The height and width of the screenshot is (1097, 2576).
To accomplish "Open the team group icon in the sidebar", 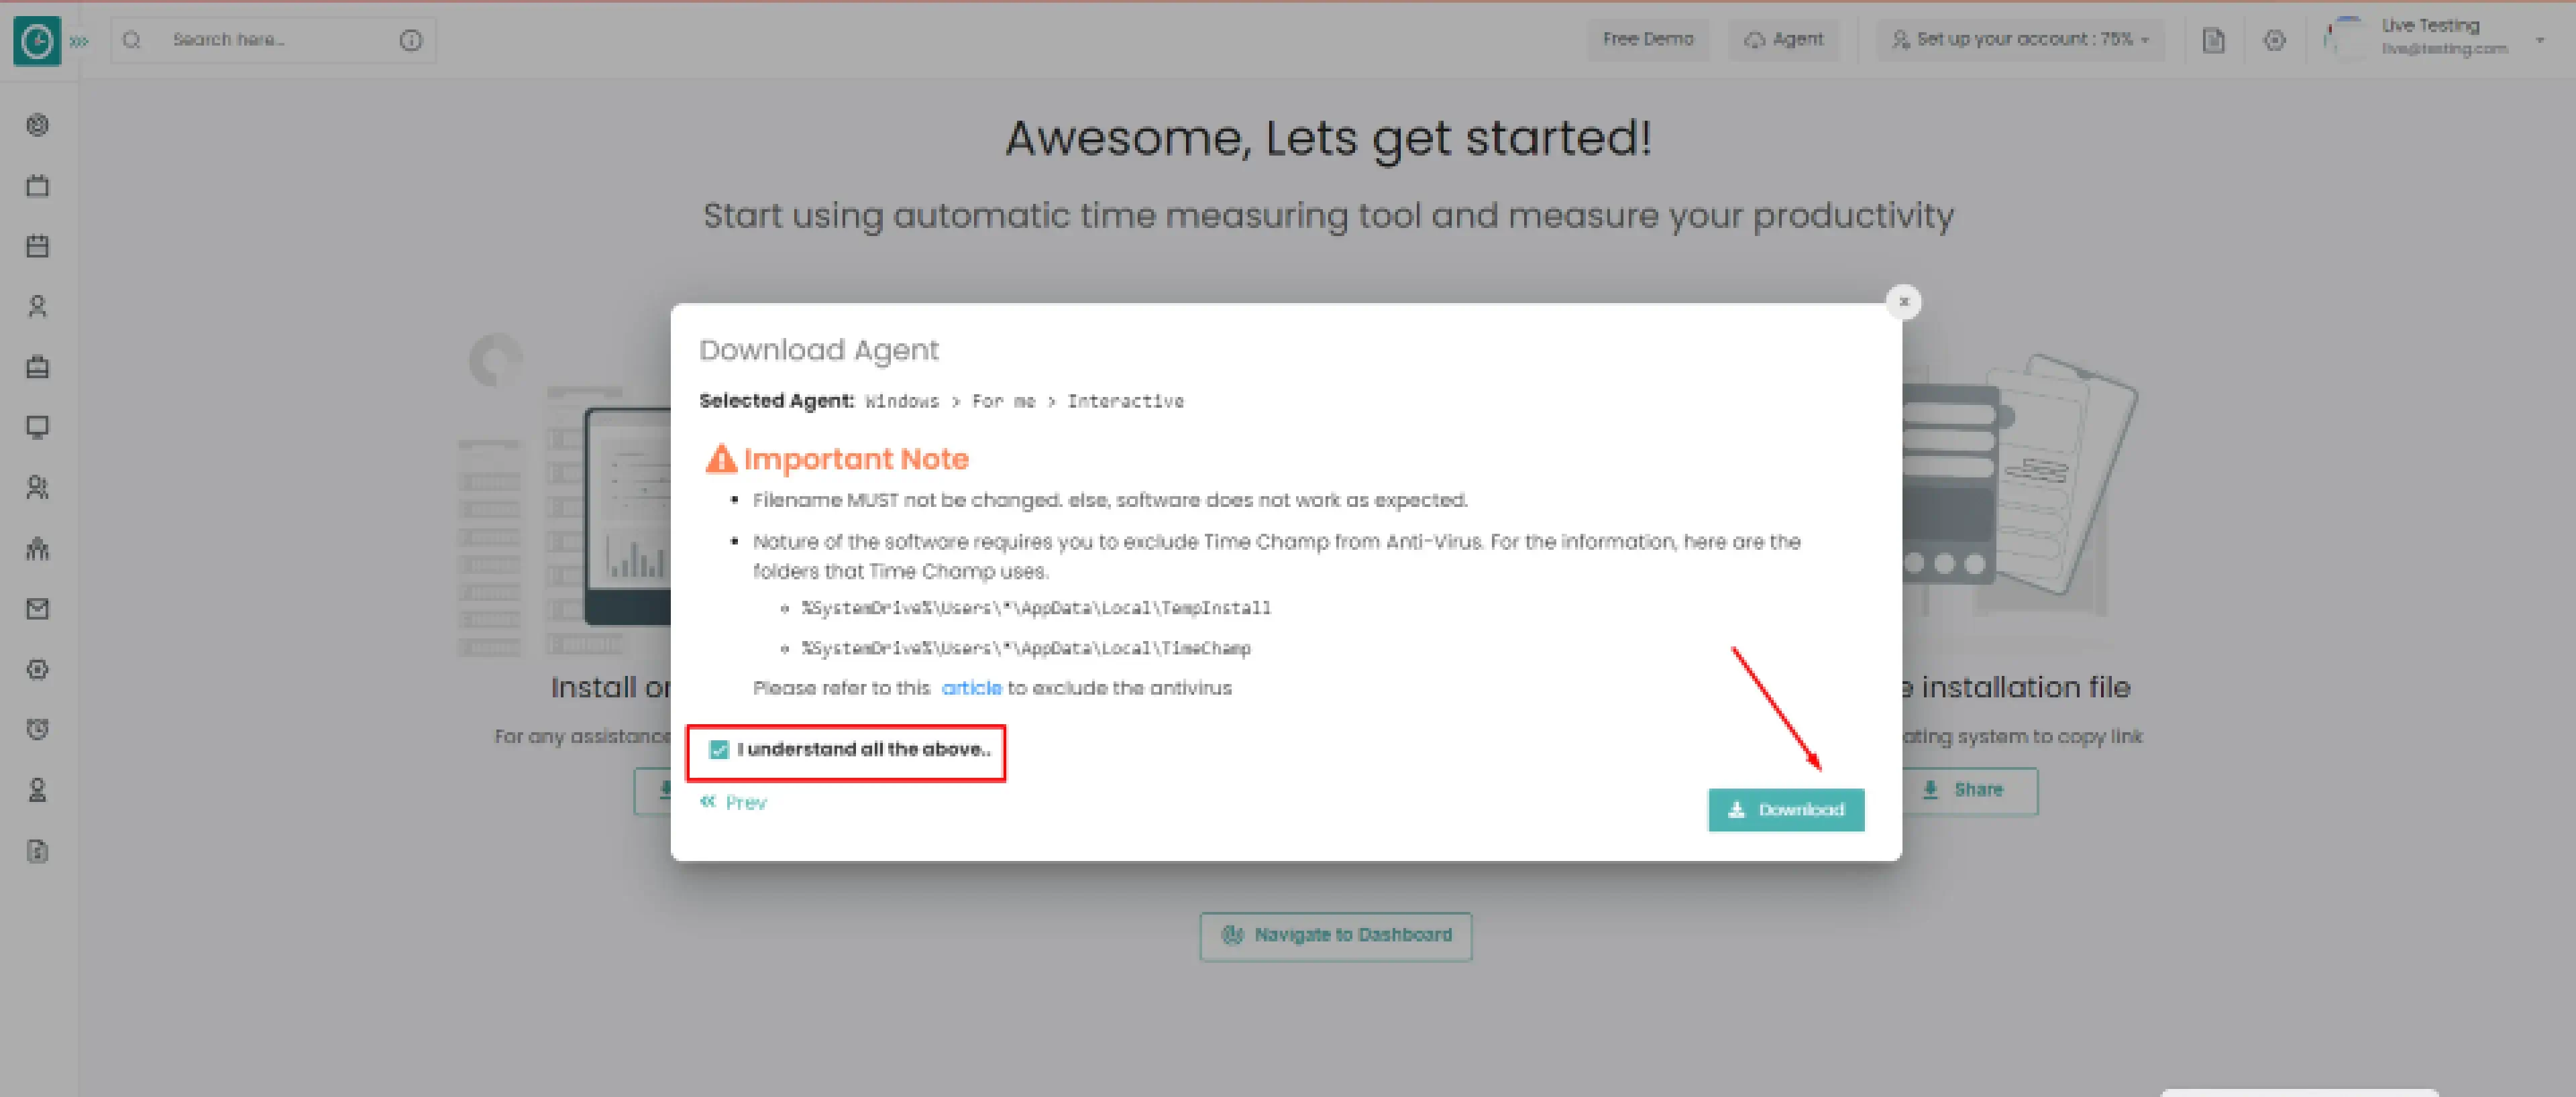I will pos(38,548).
